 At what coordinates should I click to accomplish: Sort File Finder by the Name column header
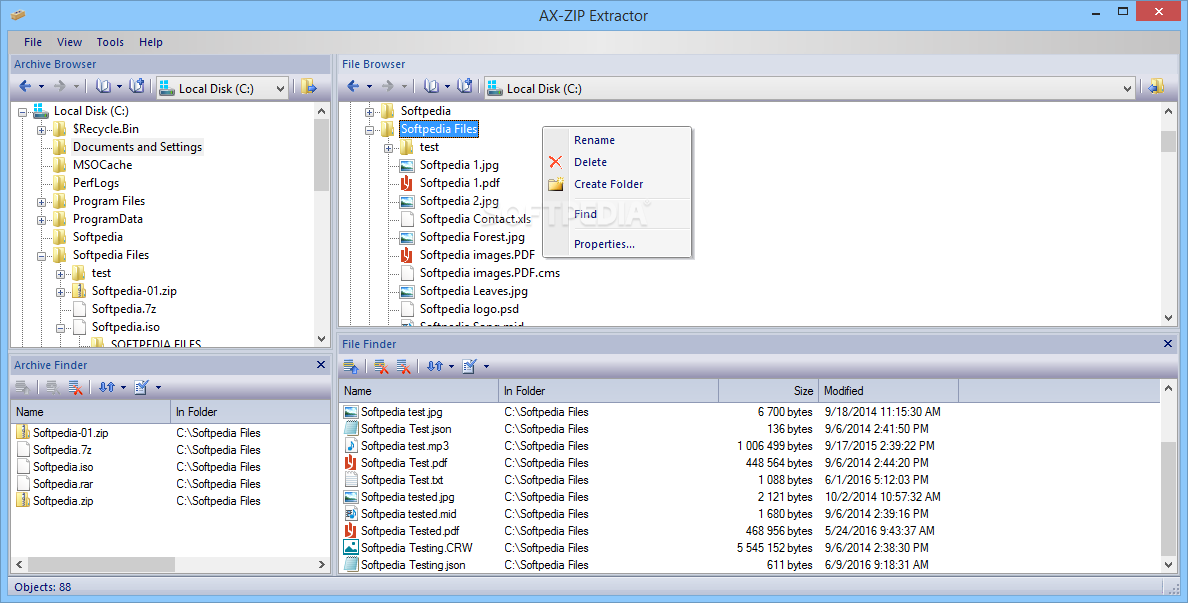coord(419,391)
